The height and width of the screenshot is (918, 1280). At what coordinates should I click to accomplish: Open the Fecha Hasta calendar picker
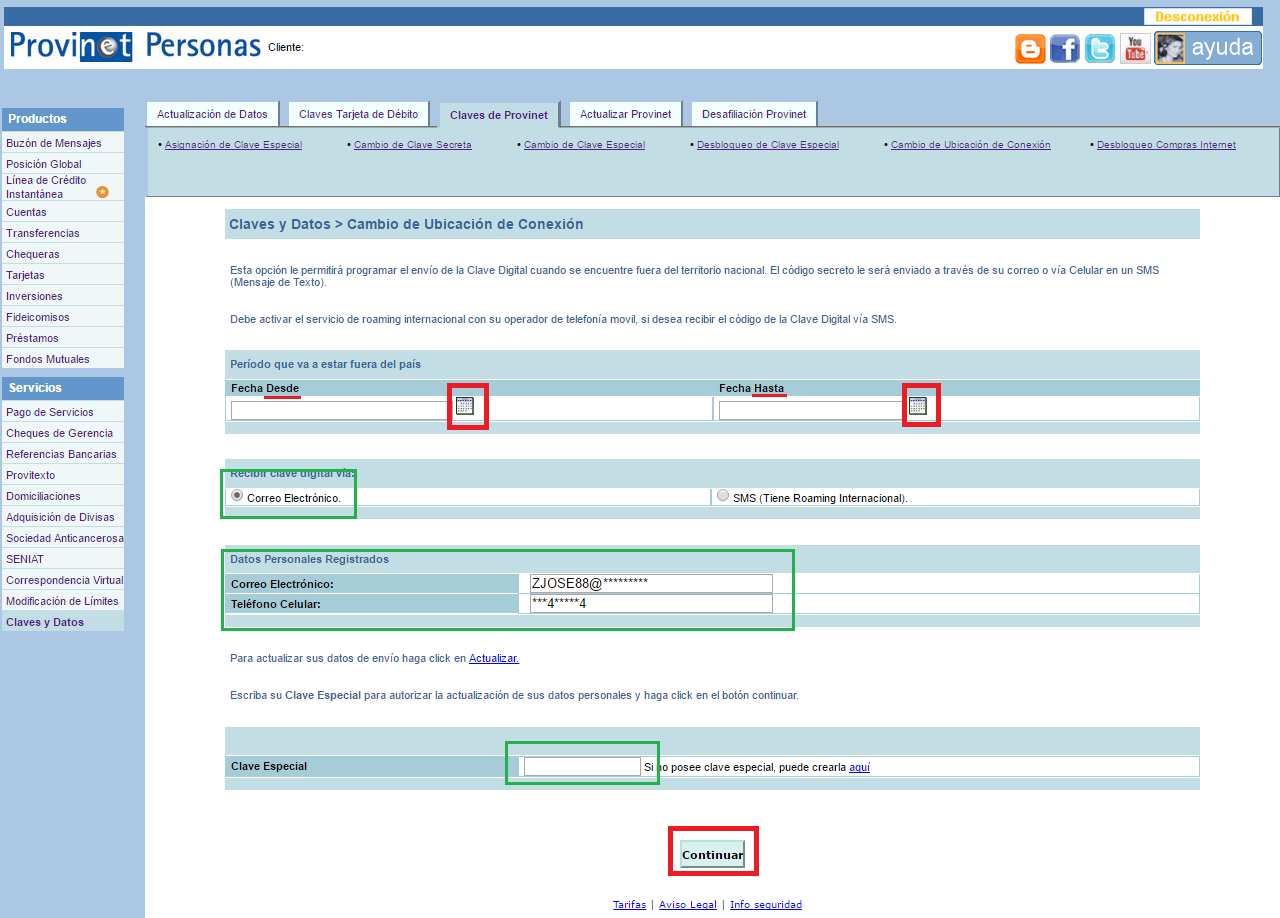click(x=918, y=406)
